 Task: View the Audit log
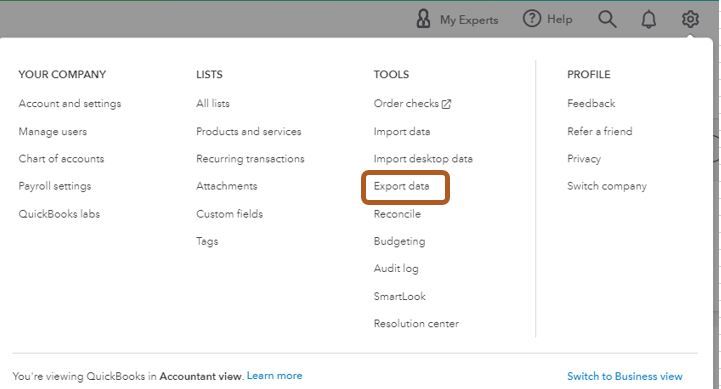[x=396, y=269]
